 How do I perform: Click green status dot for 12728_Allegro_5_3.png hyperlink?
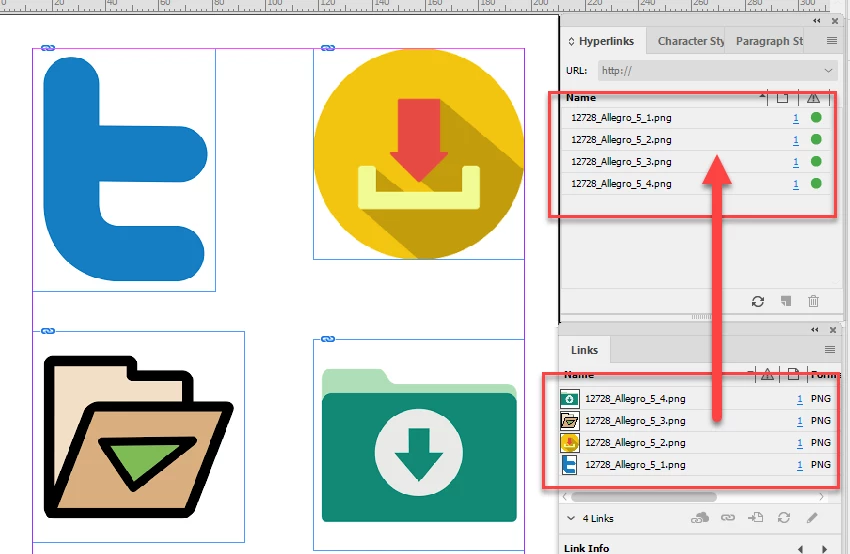[x=816, y=162]
